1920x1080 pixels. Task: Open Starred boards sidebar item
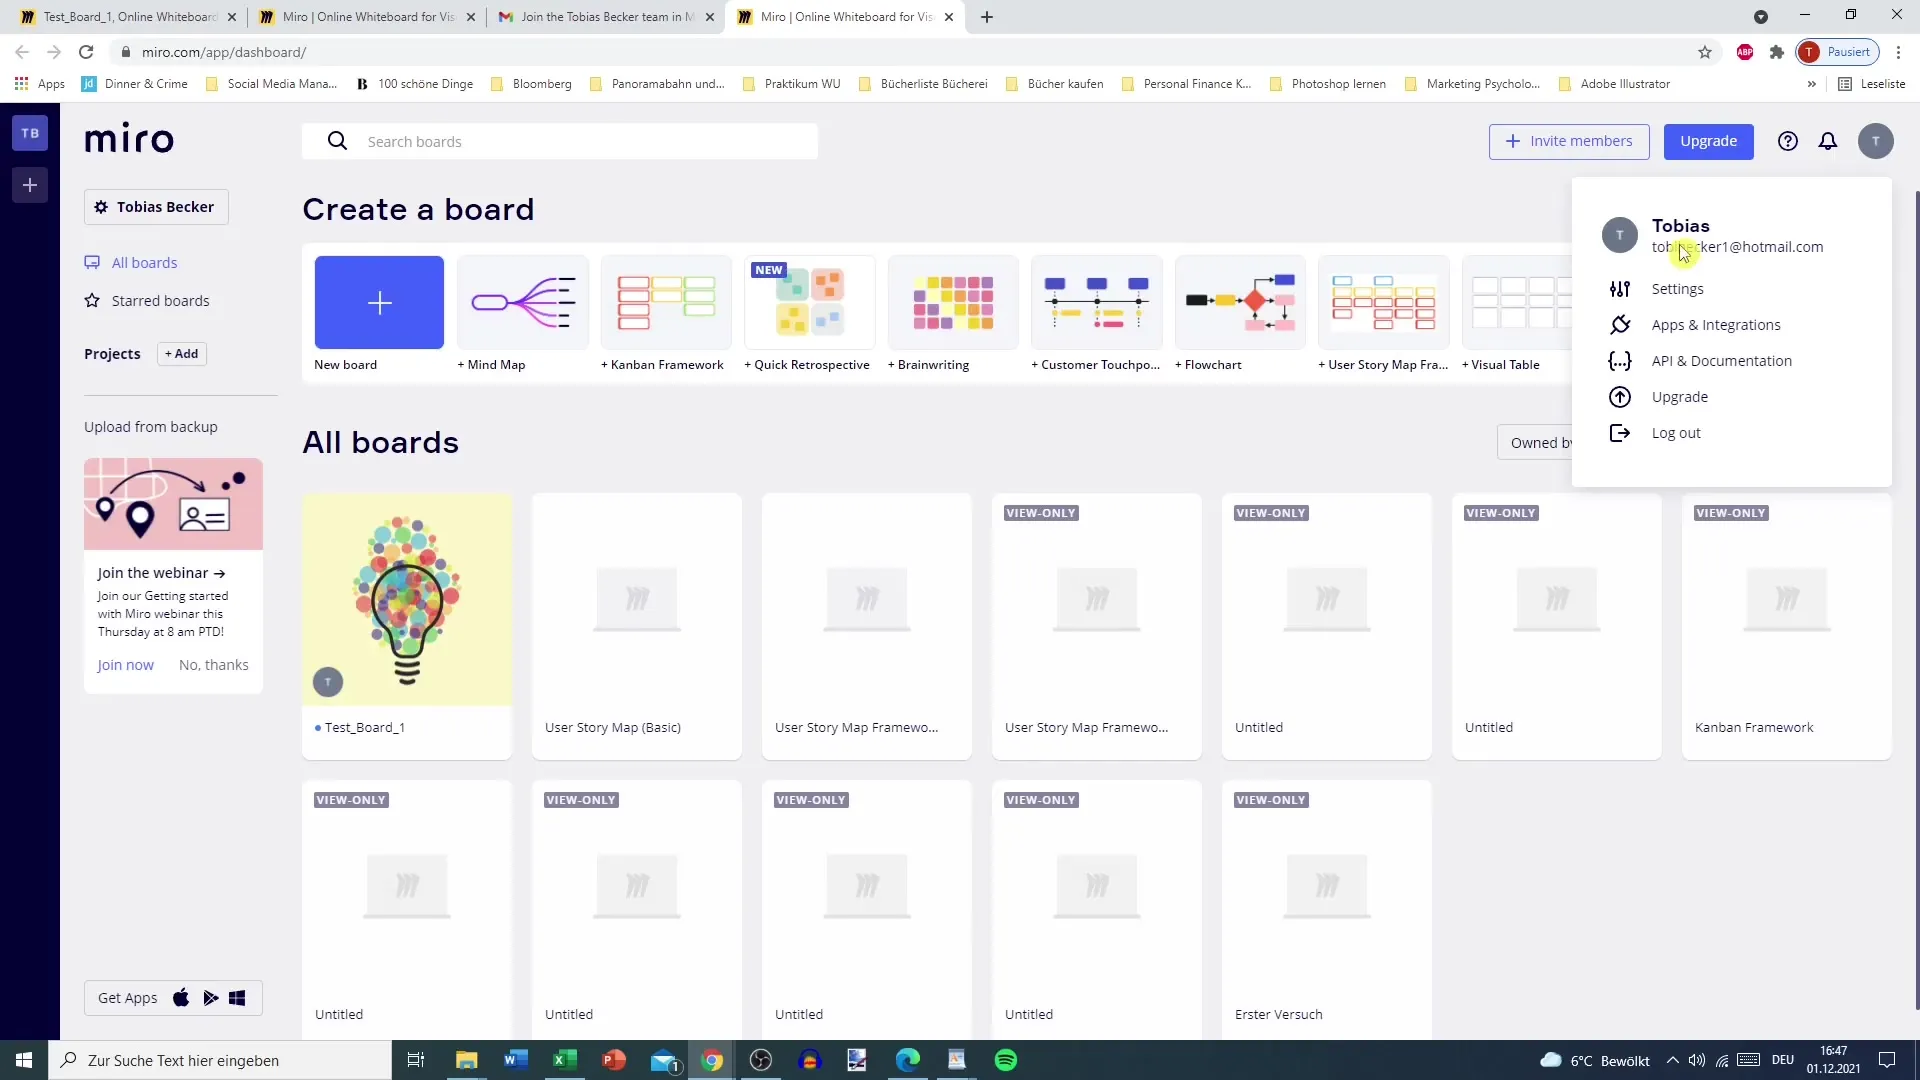click(x=160, y=300)
